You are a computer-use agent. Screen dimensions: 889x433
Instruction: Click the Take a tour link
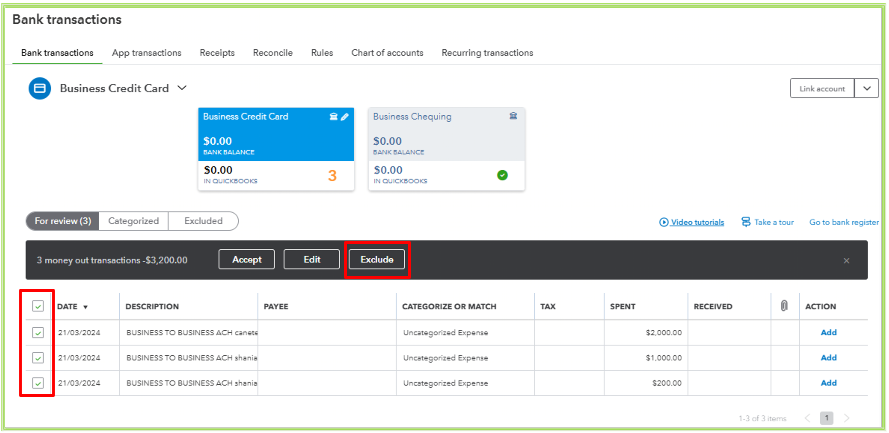coord(774,222)
